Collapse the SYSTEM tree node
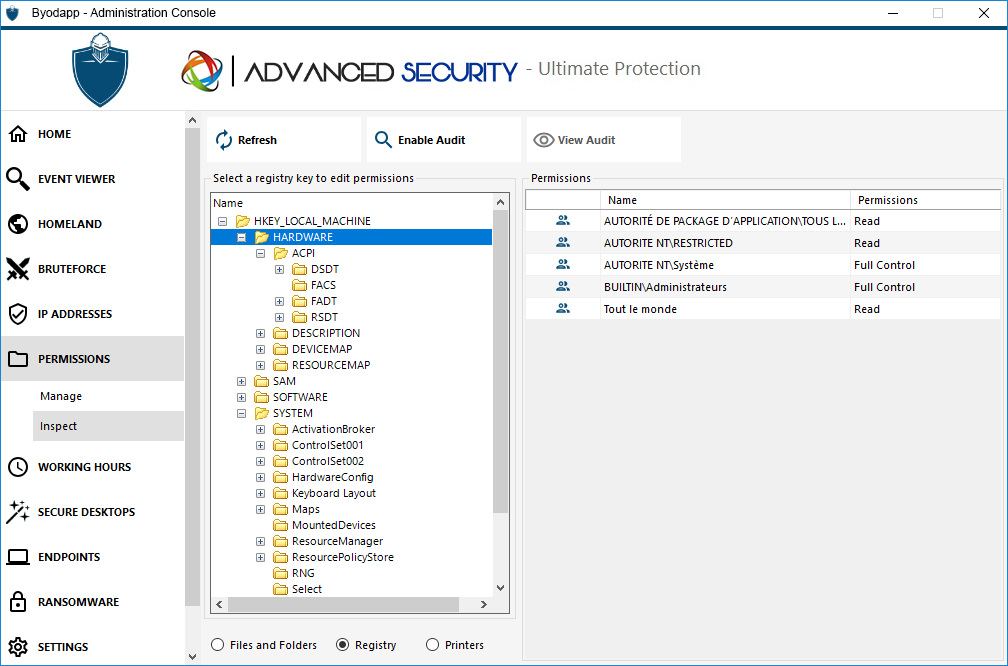 242,413
